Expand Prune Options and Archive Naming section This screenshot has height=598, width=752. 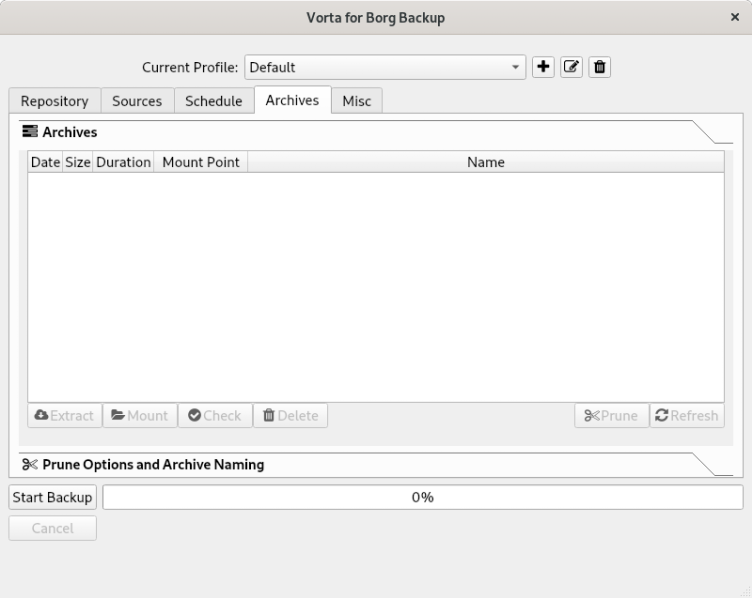click(x=153, y=465)
